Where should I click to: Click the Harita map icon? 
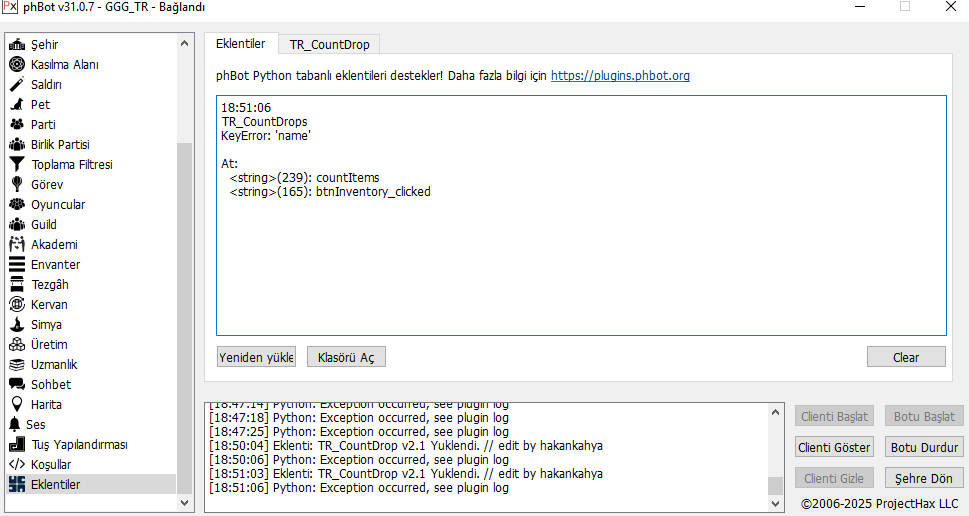(16, 405)
